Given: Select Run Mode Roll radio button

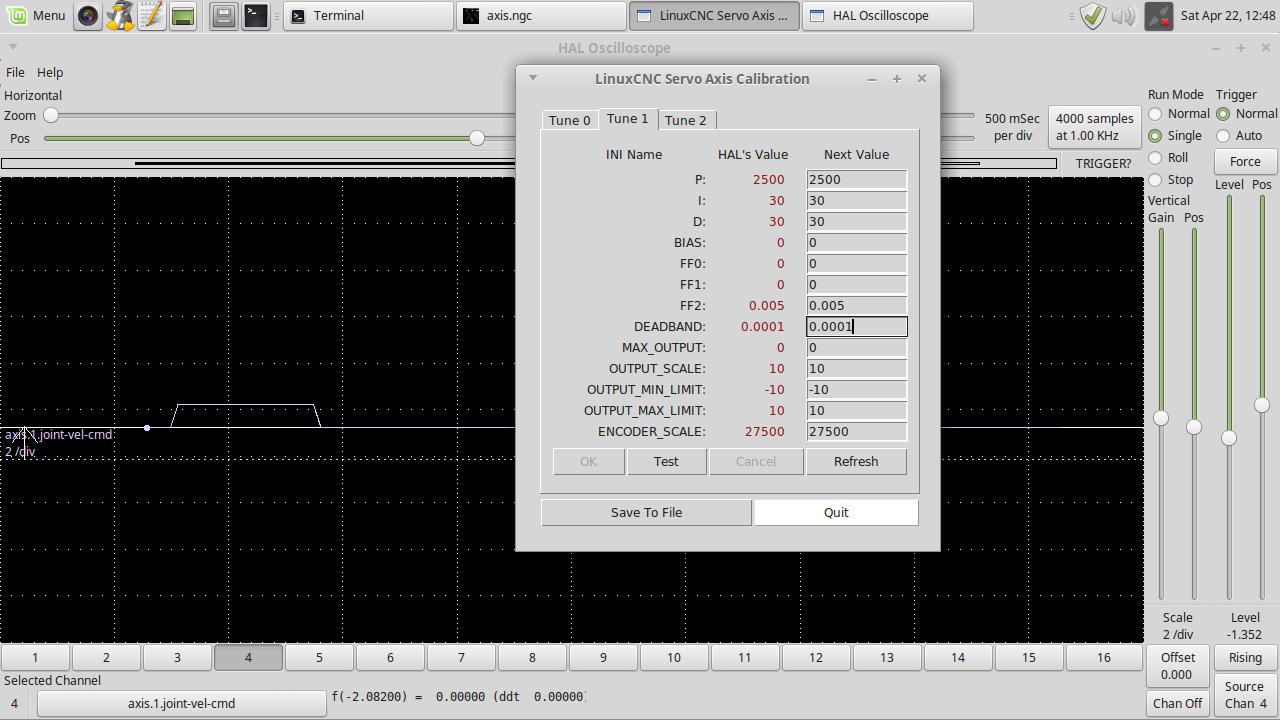Looking at the screenshot, I should point(1155,158).
